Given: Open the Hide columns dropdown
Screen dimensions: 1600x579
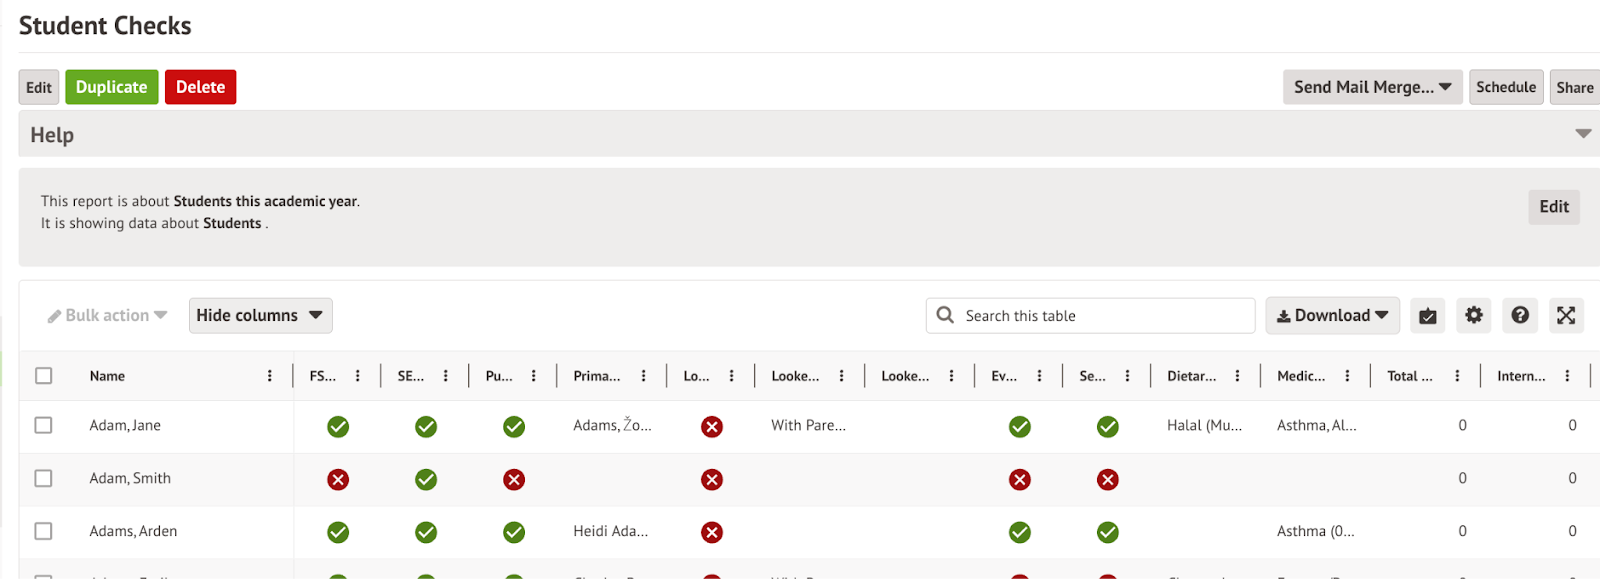Looking at the screenshot, I should [x=260, y=315].
